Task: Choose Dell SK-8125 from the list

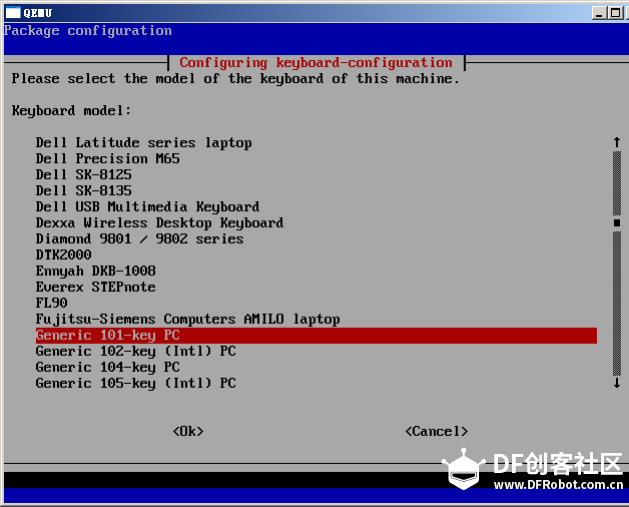Action: pos(83,175)
